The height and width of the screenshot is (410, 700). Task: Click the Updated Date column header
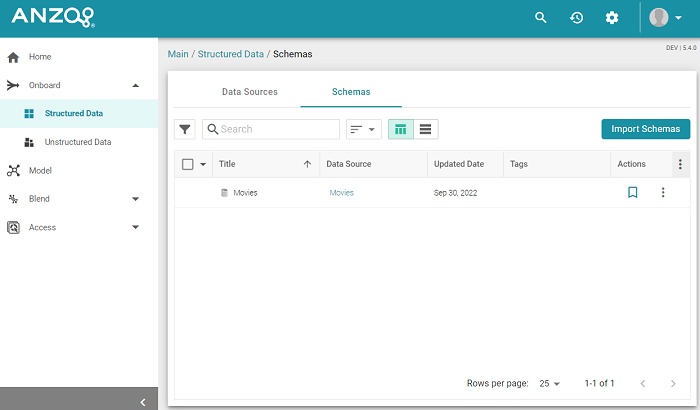[x=459, y=164]
